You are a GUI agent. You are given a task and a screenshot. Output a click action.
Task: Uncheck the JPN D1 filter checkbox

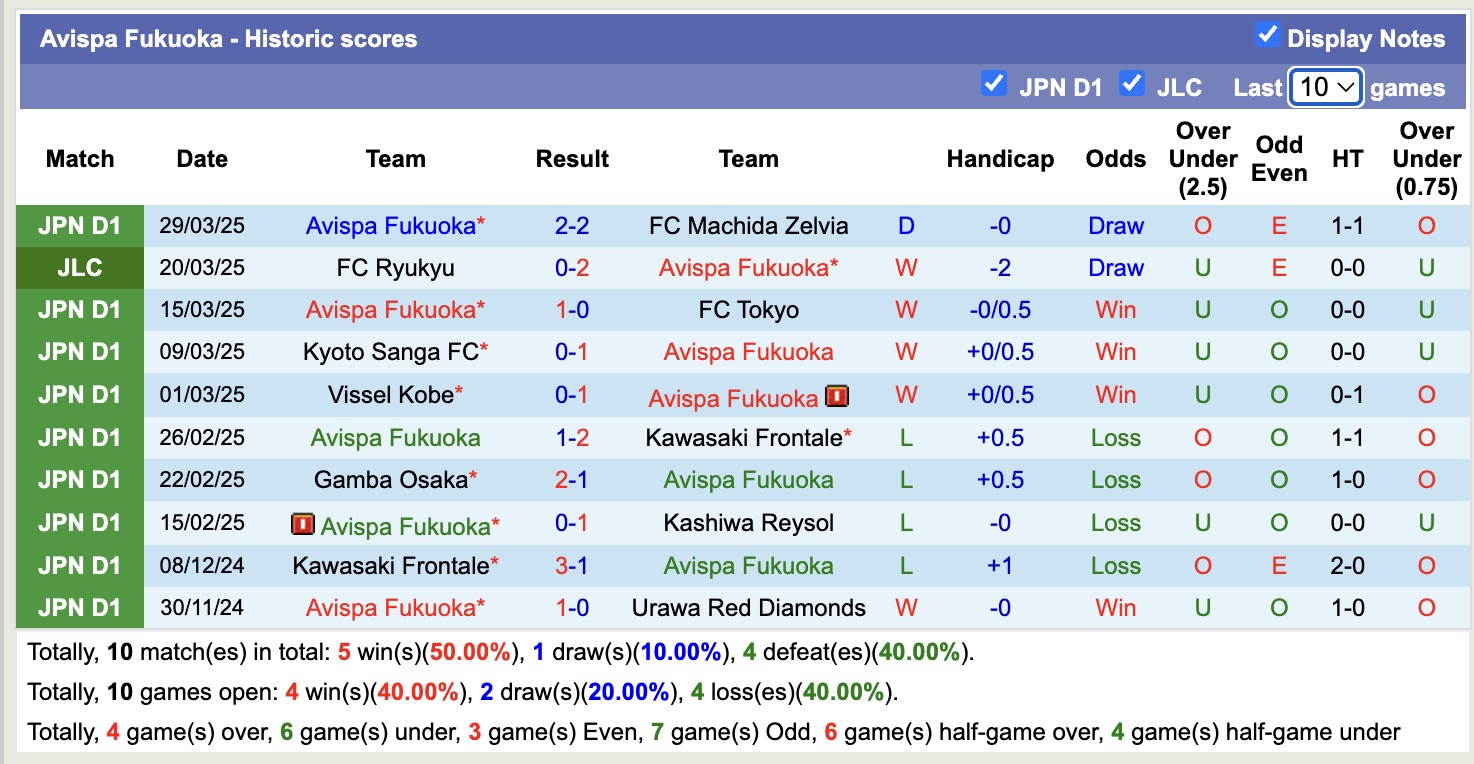coord(994,85)
